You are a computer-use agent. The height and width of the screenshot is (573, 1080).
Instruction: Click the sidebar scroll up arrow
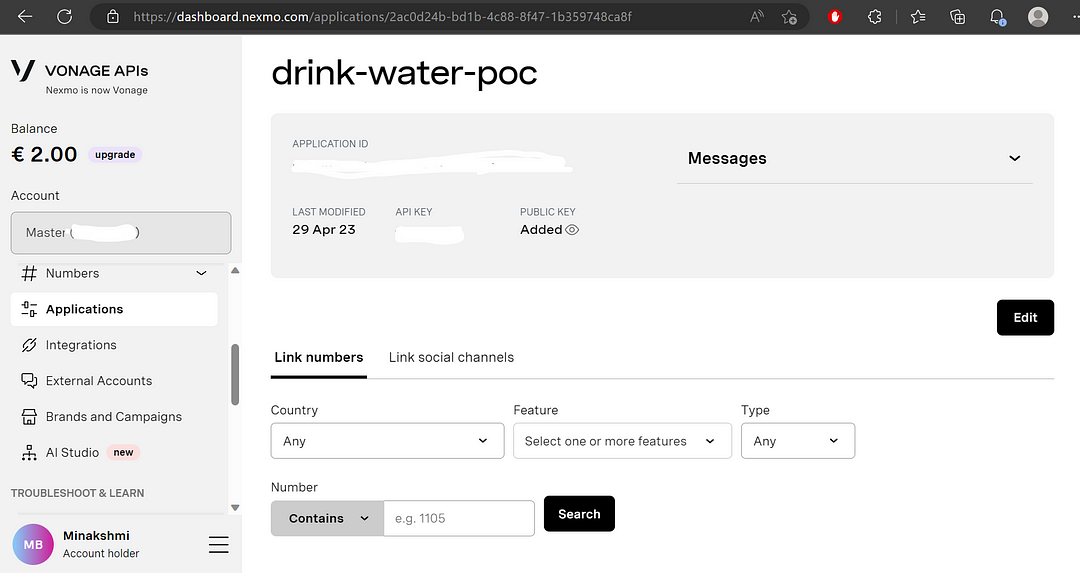click(235, 271)
